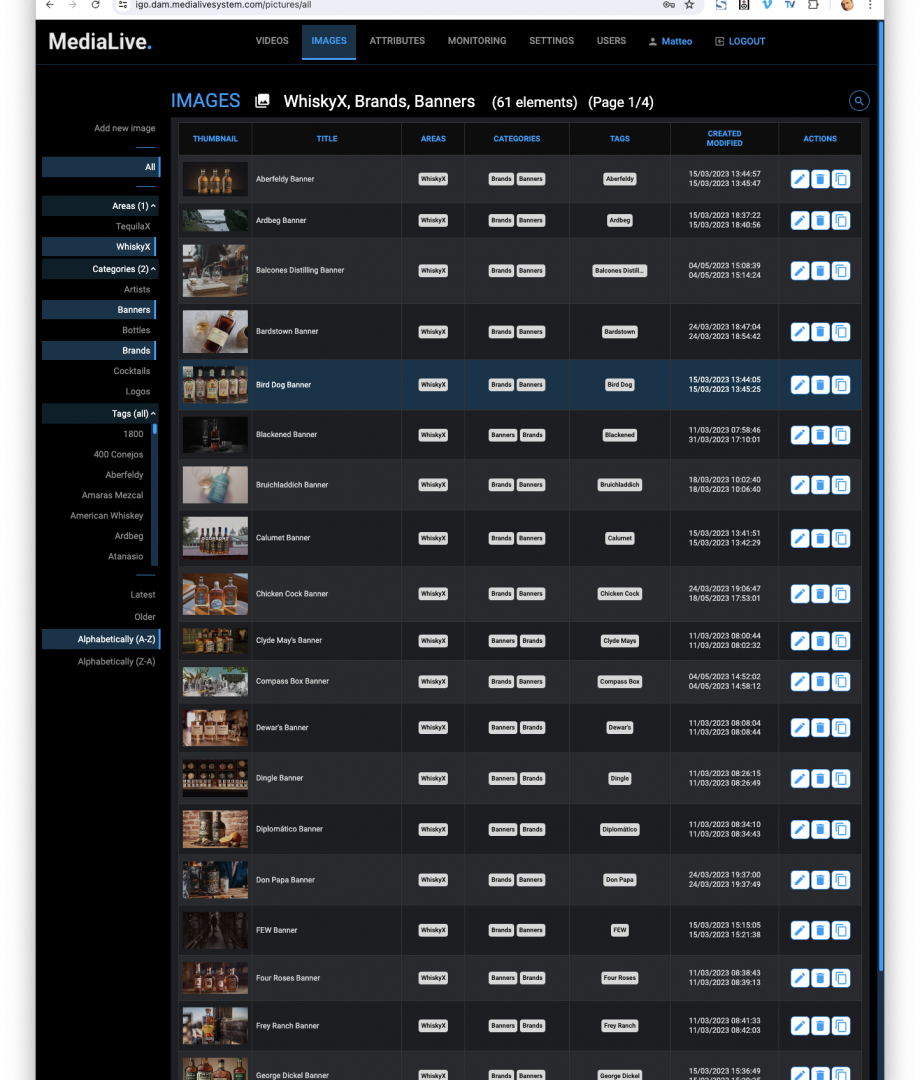920x1080 pixels.
Task: Copy the Balcones Distilling Banner entry
Action: tap(841, 271)
